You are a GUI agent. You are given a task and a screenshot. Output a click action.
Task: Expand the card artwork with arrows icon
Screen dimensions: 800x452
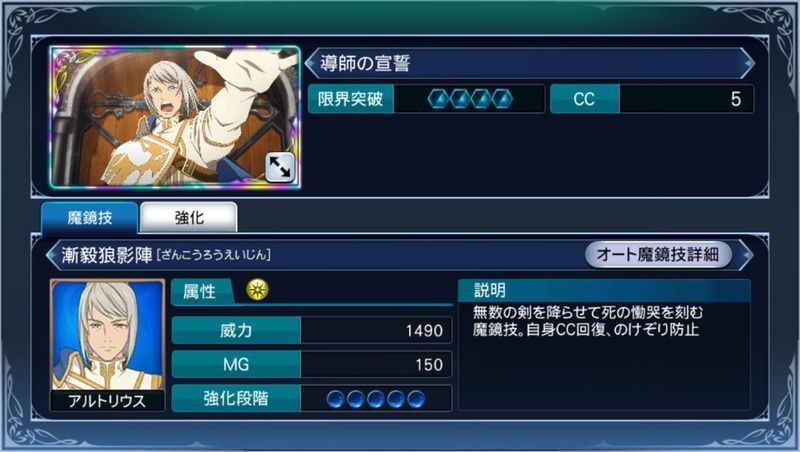click(x=280, y=167)
